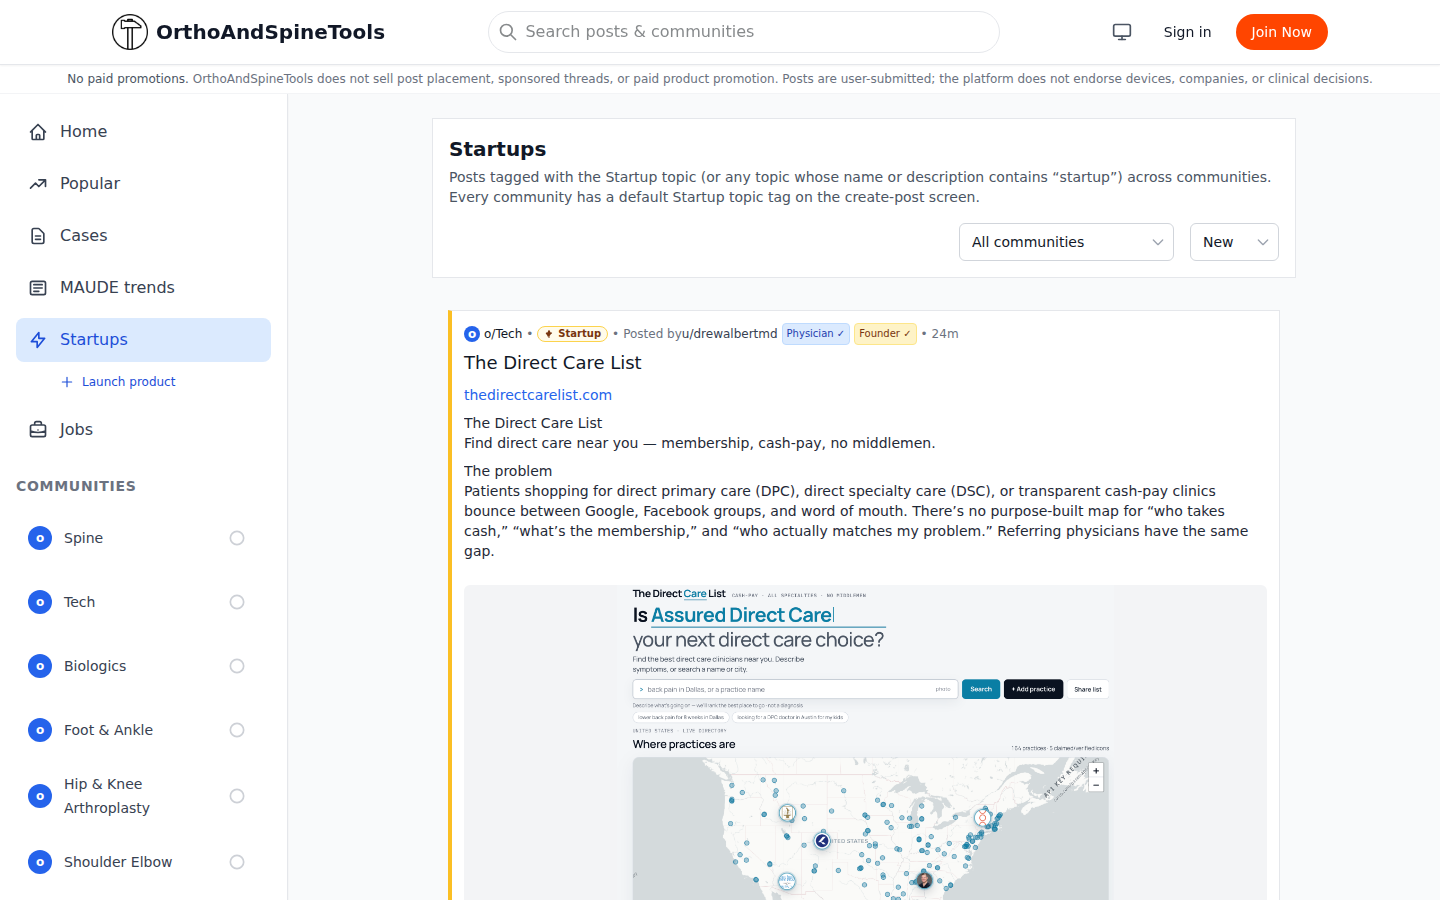Toggle the display theme monitor icon
The height and width of the screenshot is (900, 1440).
tap(1122, 32)
